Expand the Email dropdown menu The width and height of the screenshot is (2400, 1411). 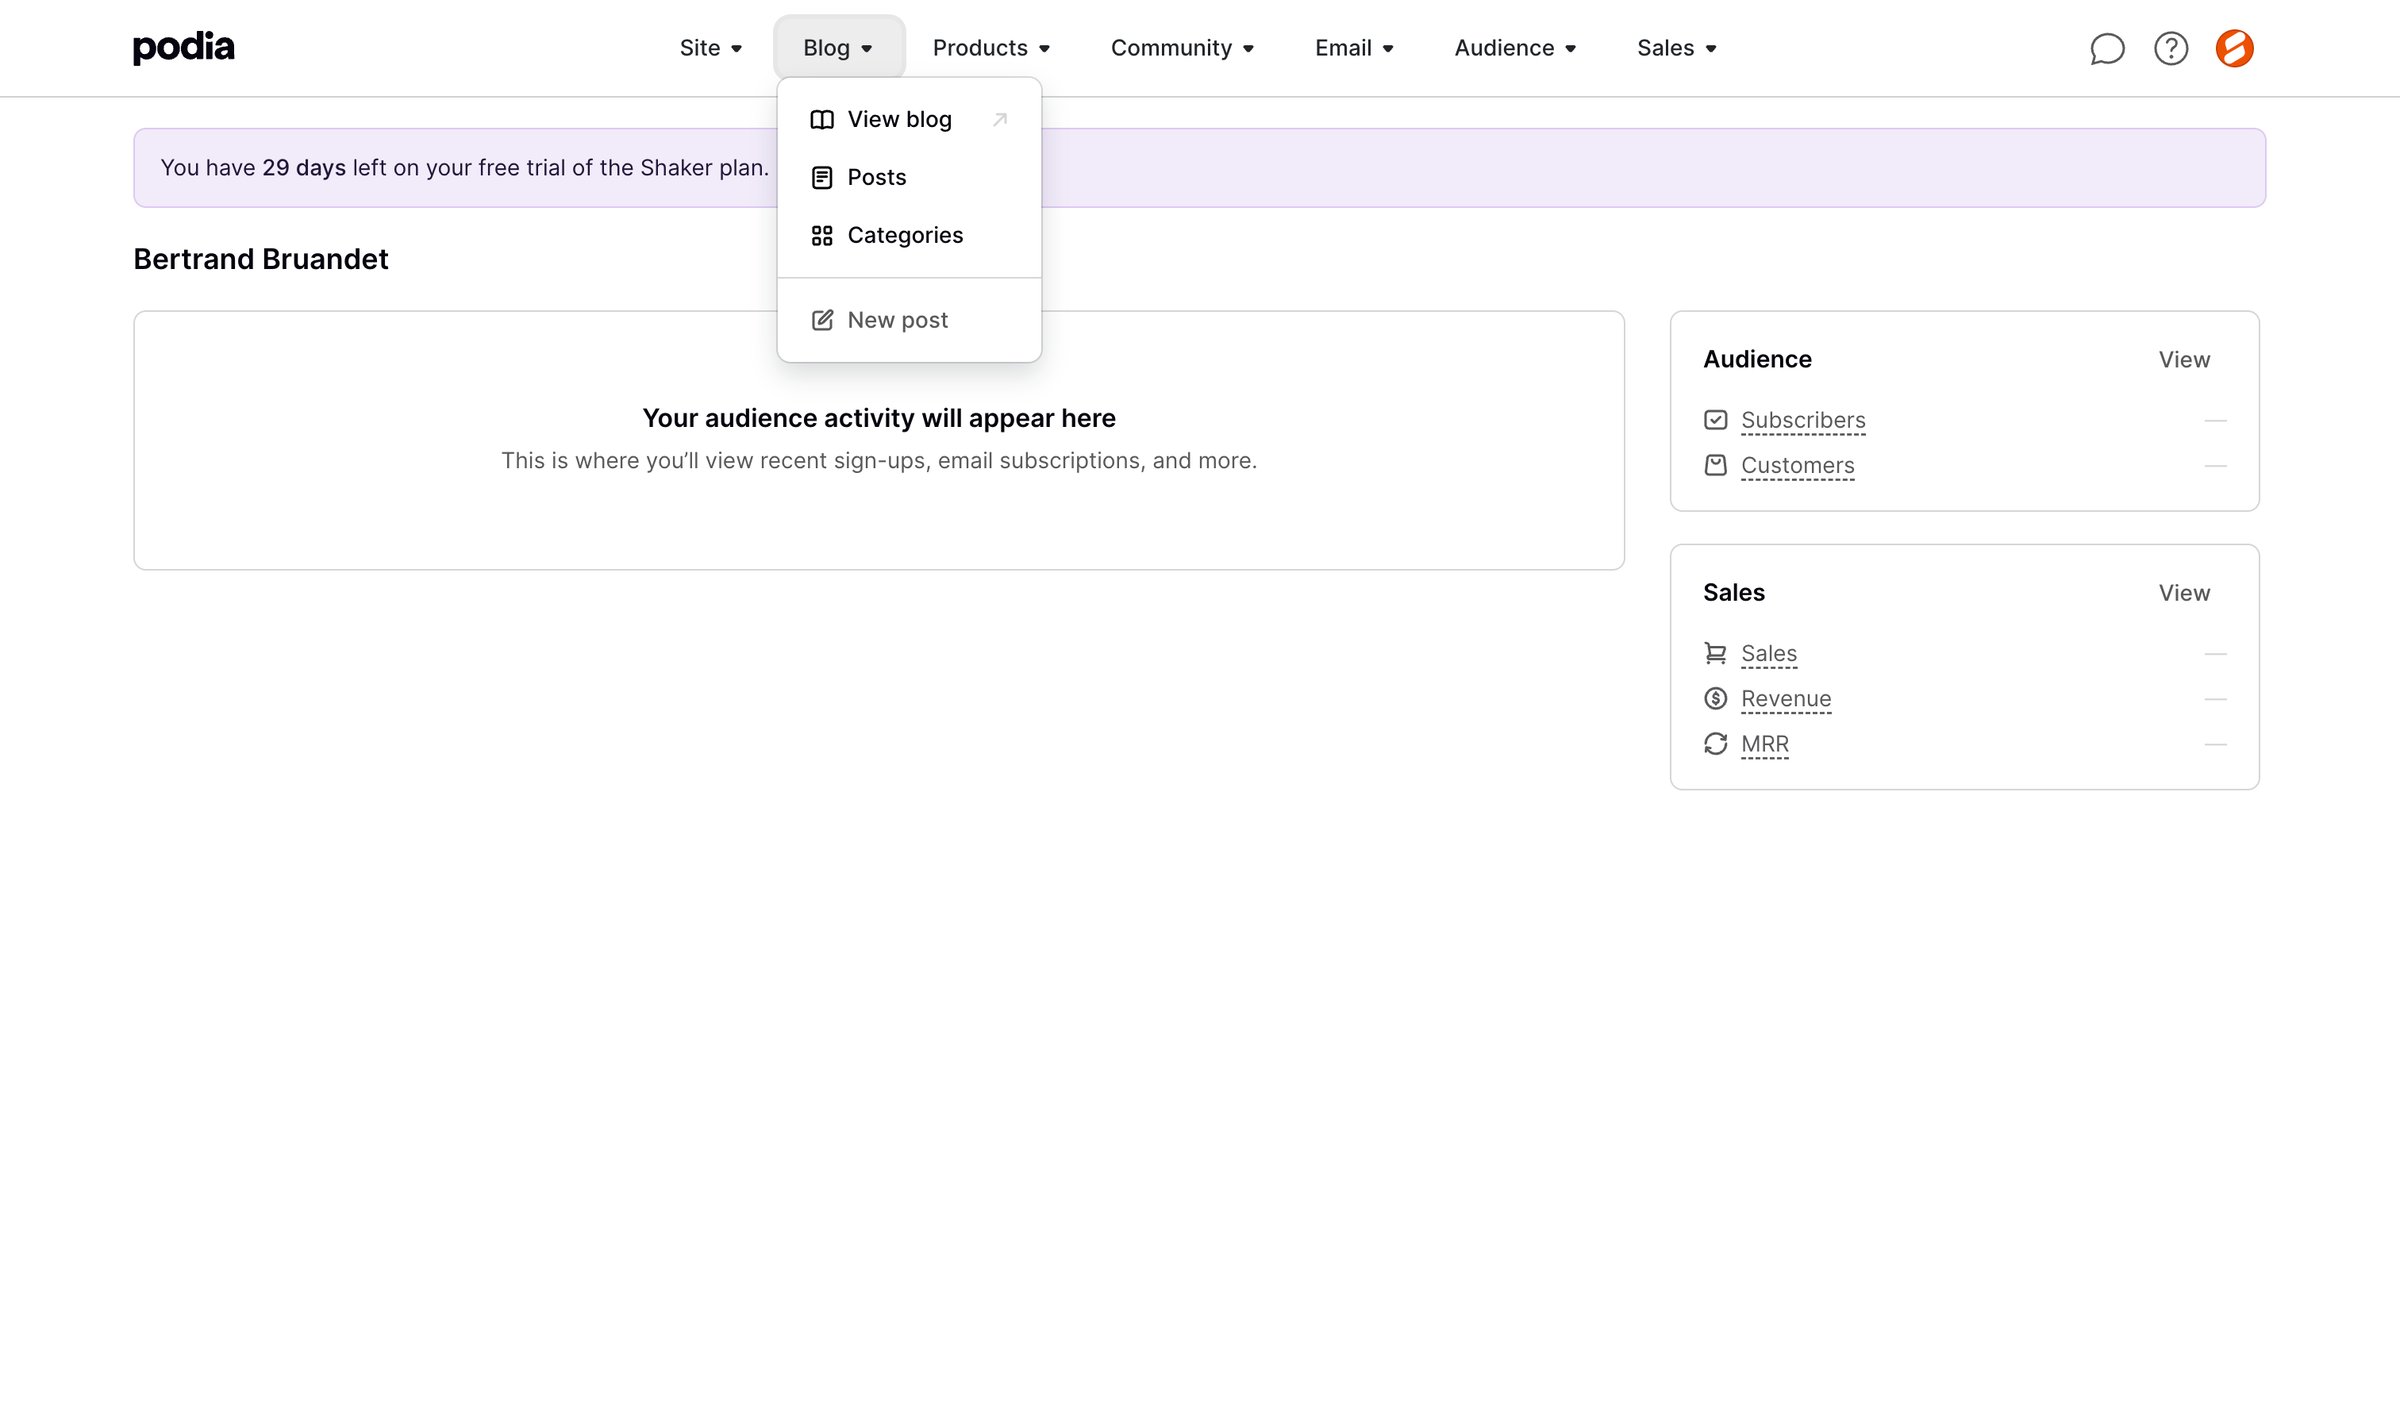[1354, 48]
